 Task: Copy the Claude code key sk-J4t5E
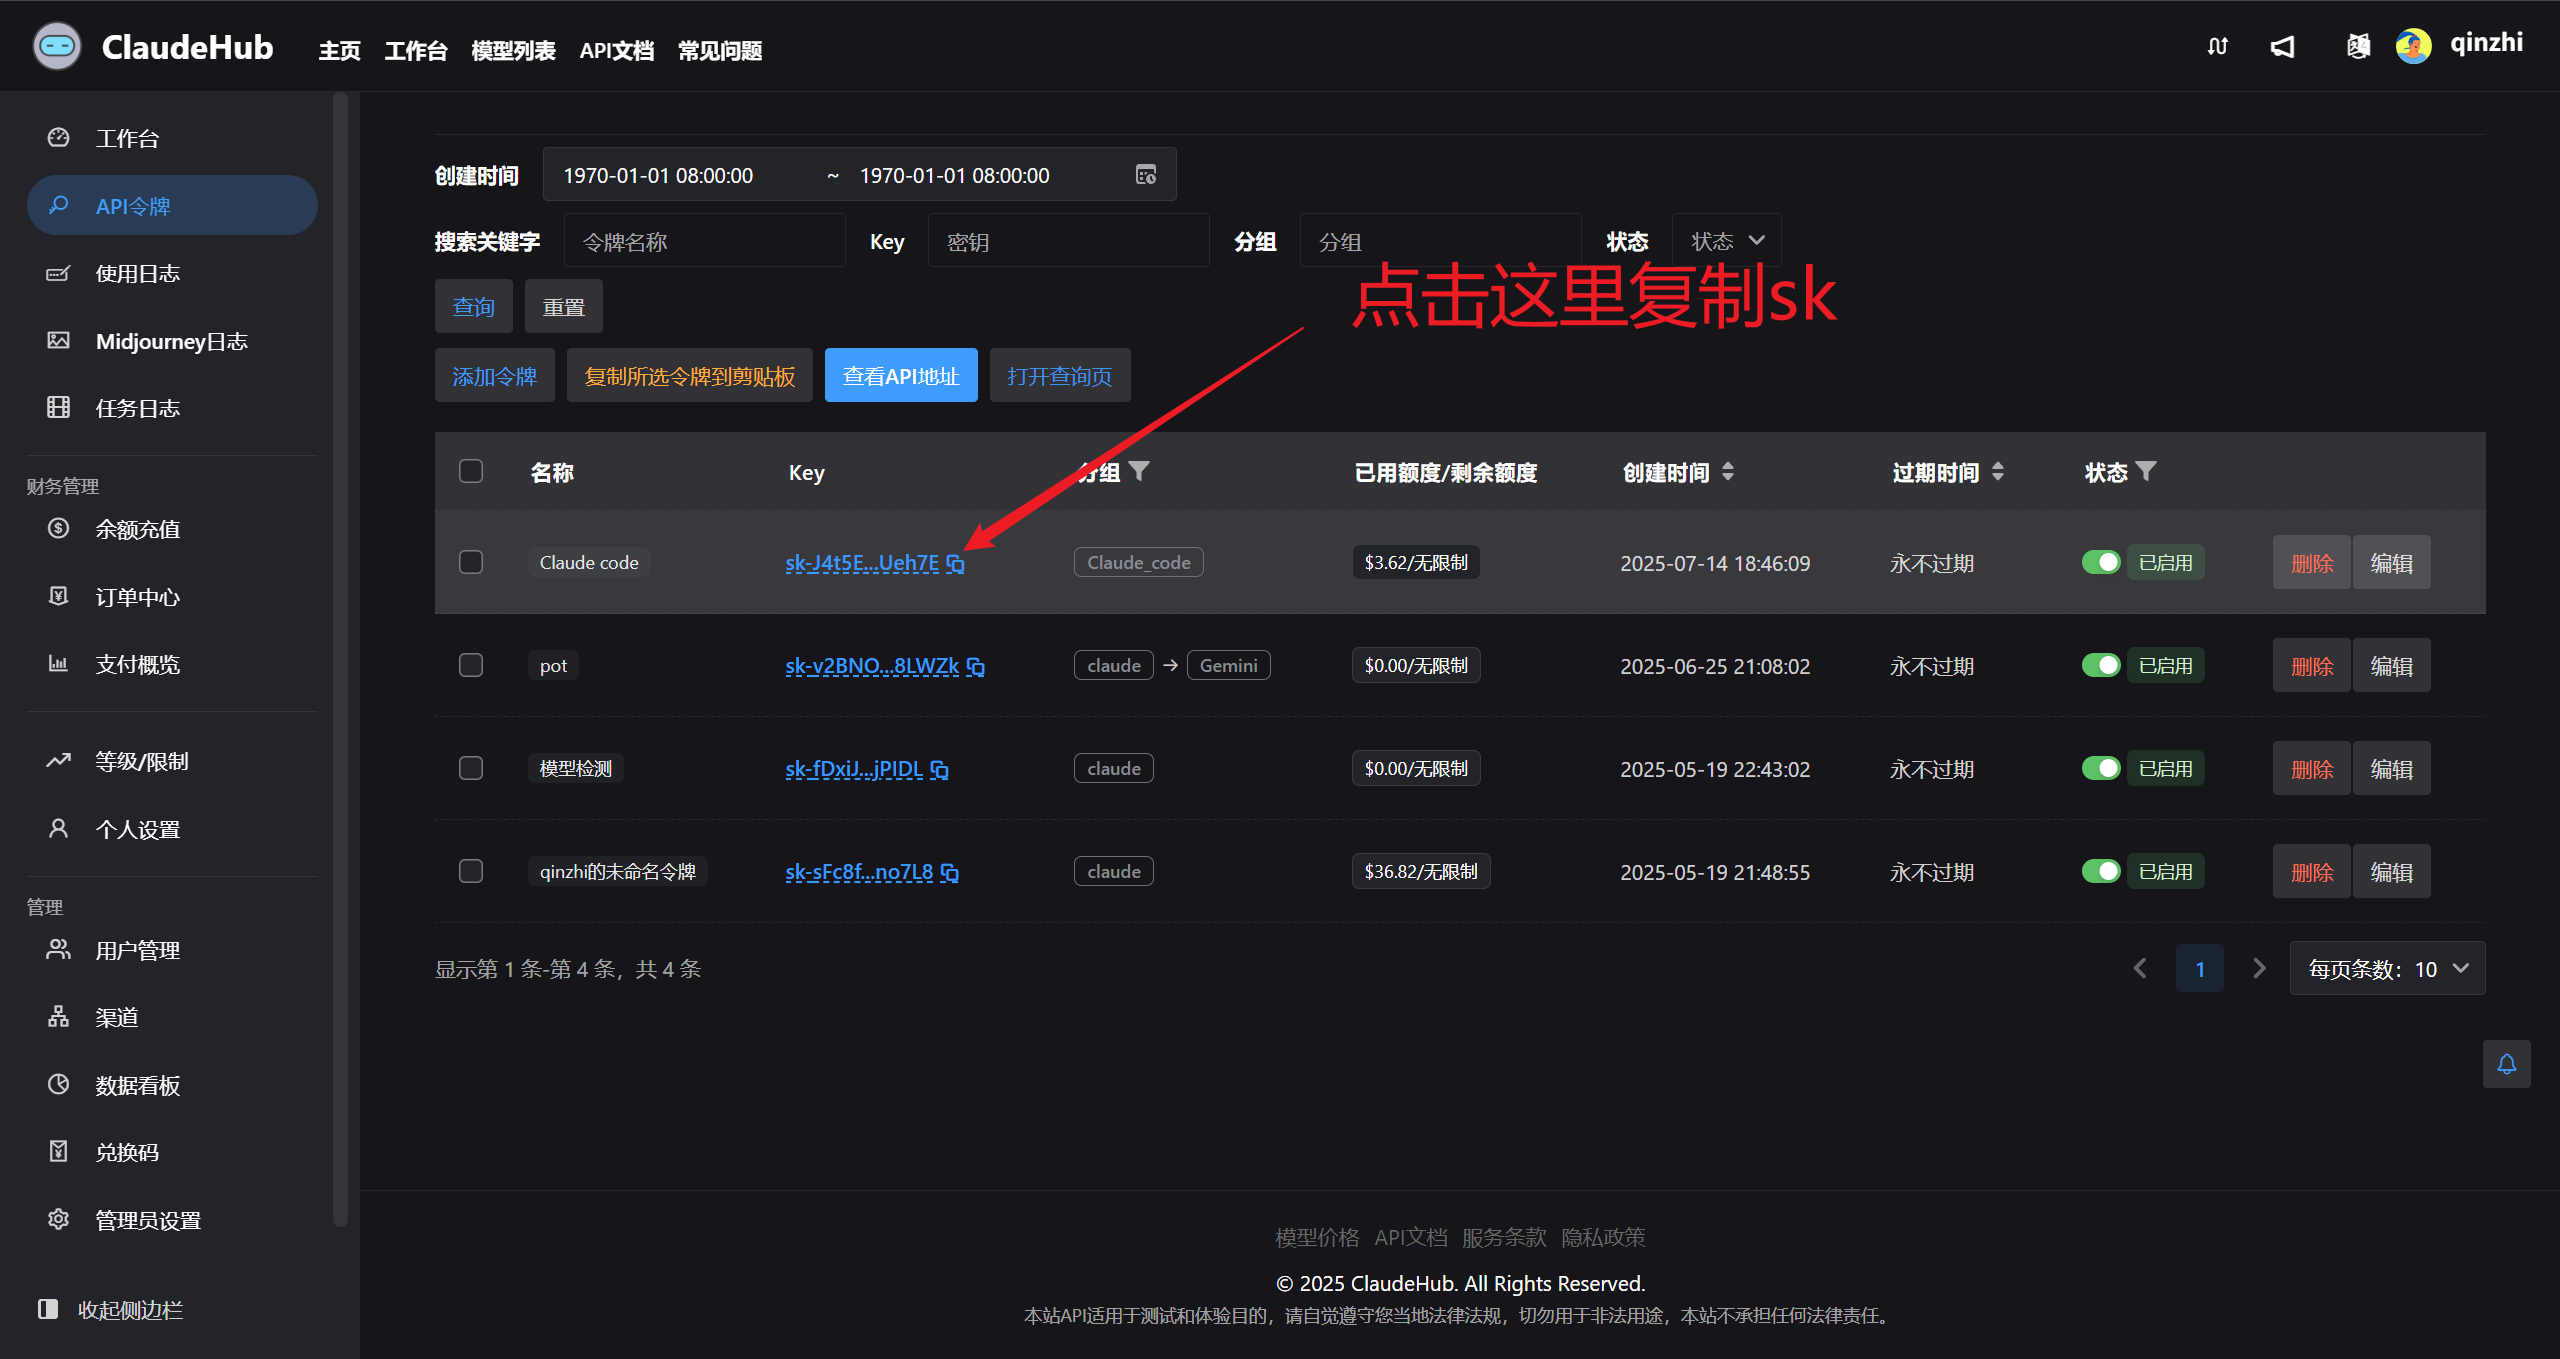click(x=956, y=564)
